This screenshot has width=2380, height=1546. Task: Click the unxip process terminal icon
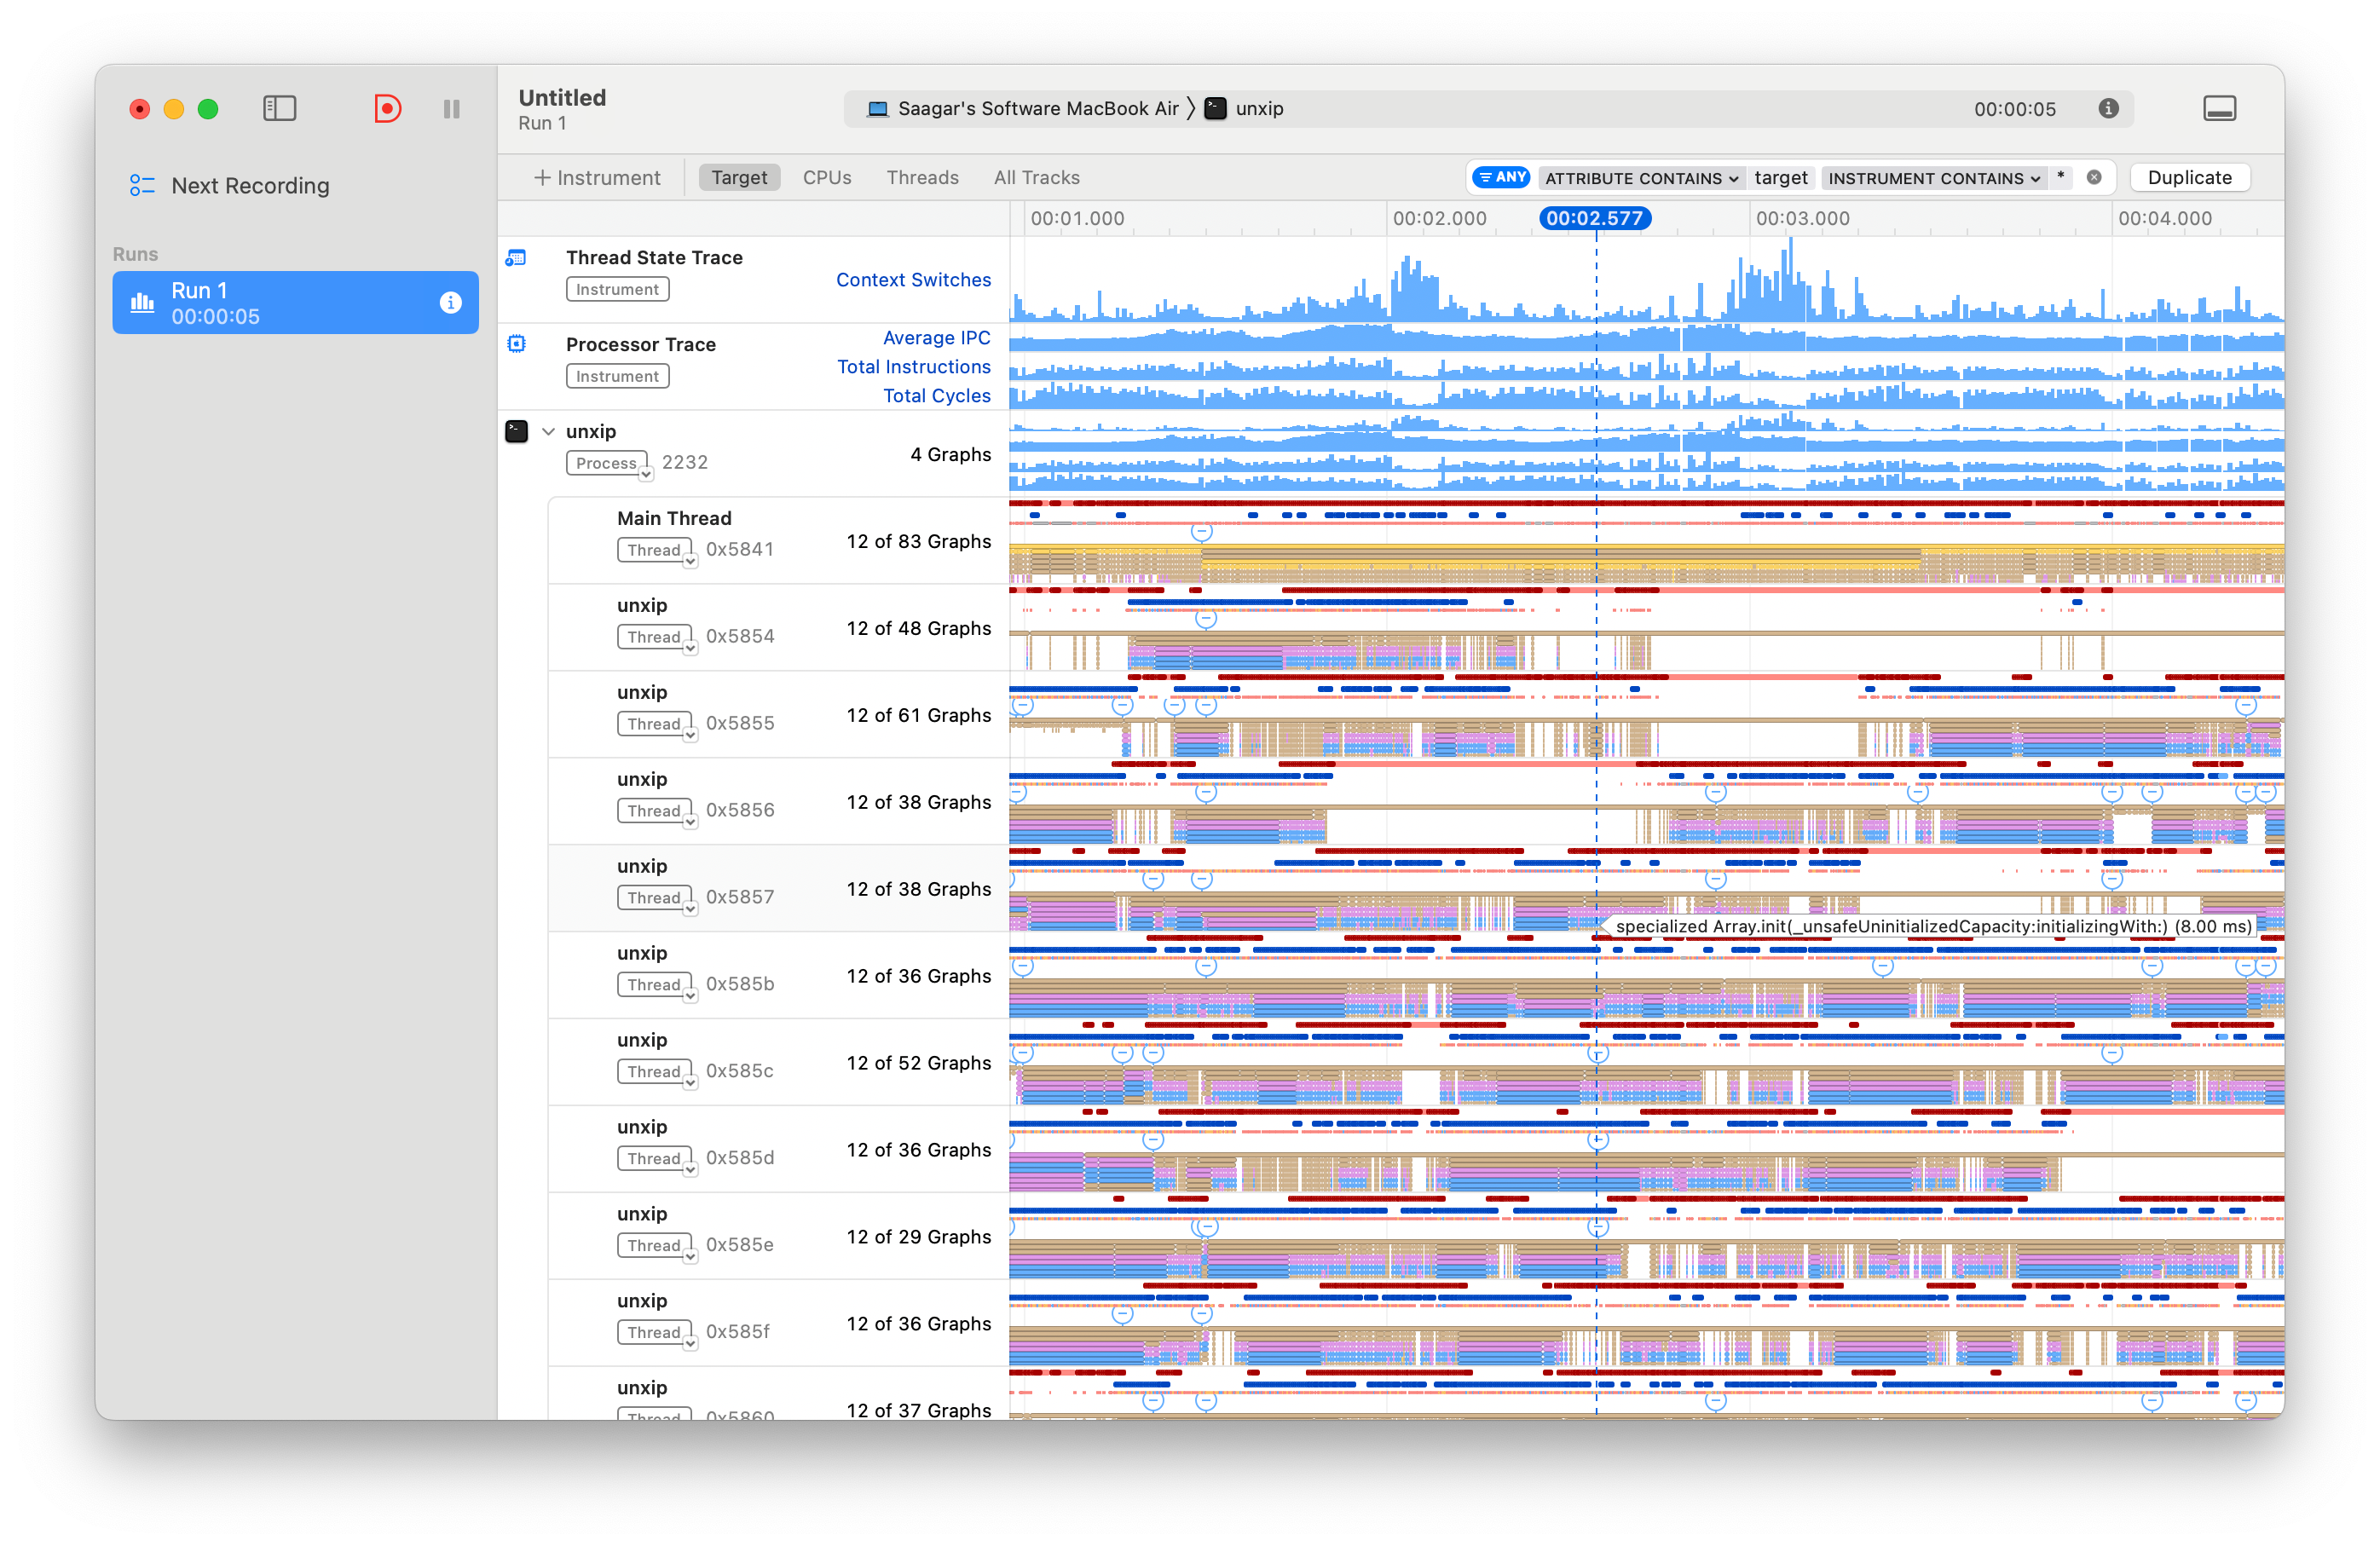pos(516,431)
